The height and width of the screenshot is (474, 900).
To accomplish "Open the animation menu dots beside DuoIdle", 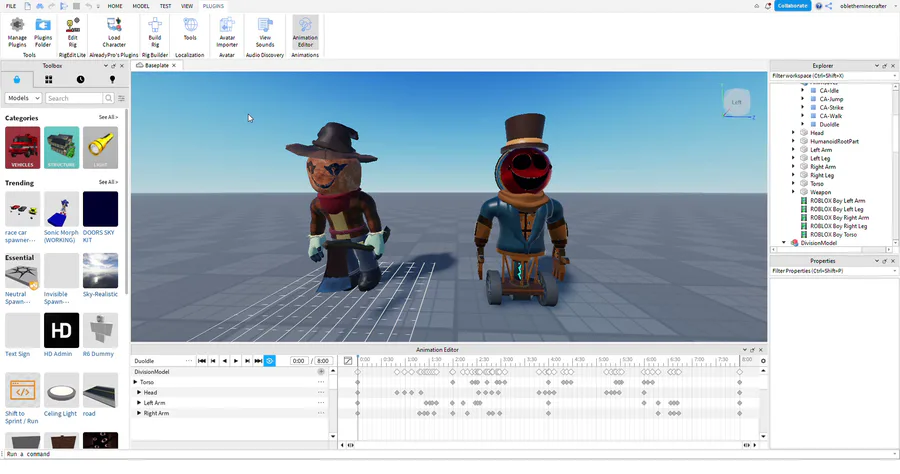I will click(x=188, y=360).
